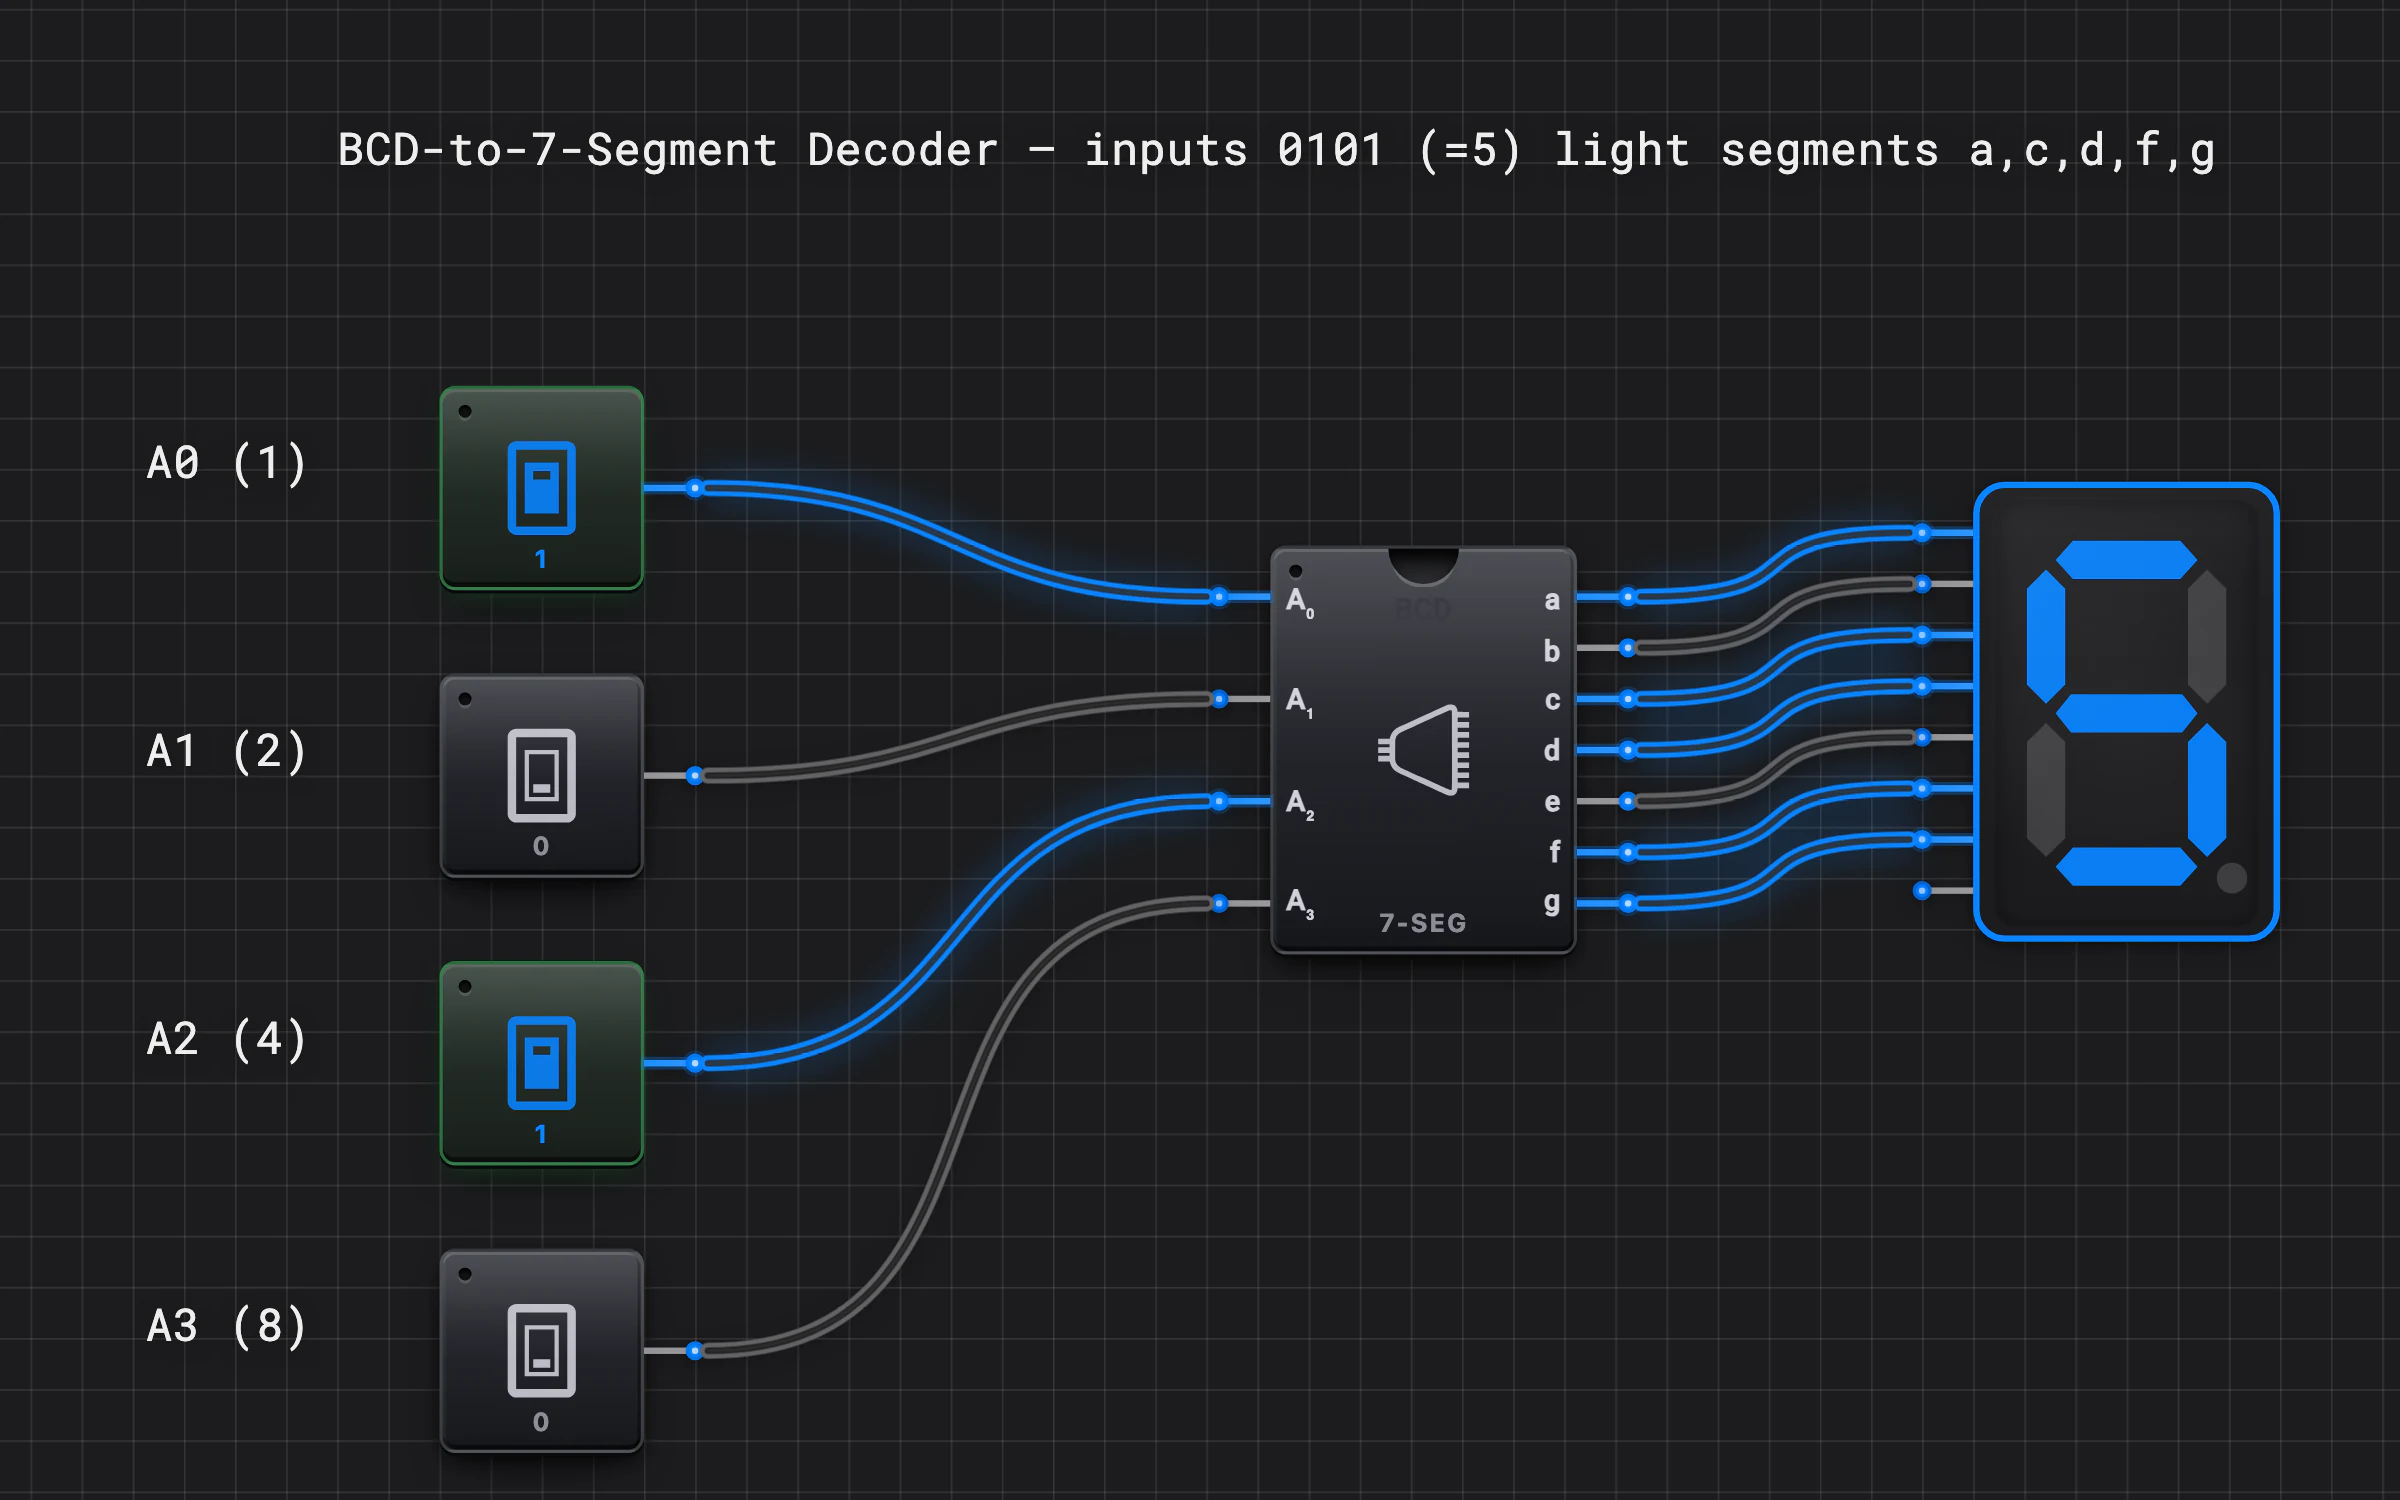Select the title text about BCD decoder
Image resolution: width=2400 pixels, height=1500 pixels.
[x=1277, y=151]
